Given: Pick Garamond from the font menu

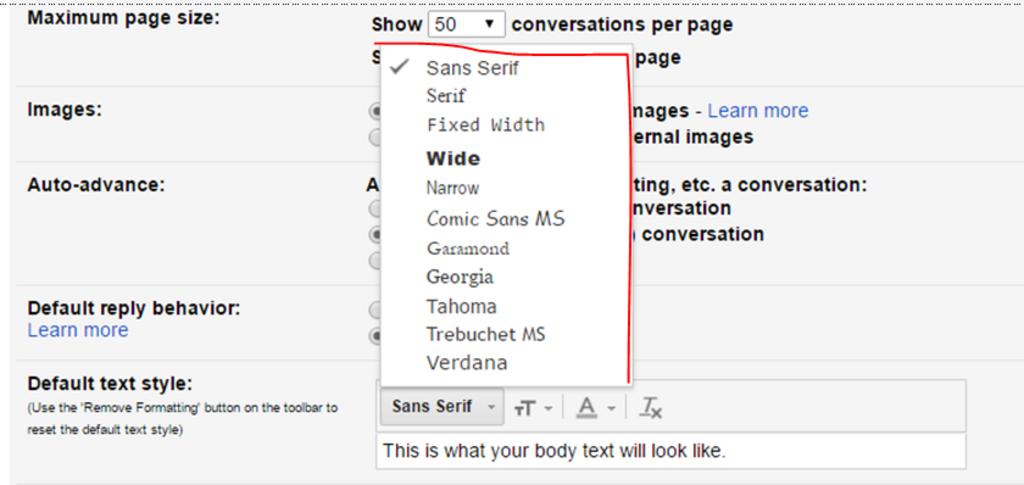Looking at the screenshot, I should pyautogui.click(x=467, y=248).
